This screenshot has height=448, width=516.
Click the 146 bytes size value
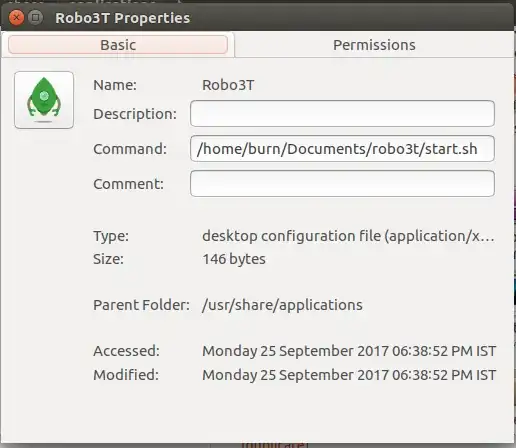234,259
